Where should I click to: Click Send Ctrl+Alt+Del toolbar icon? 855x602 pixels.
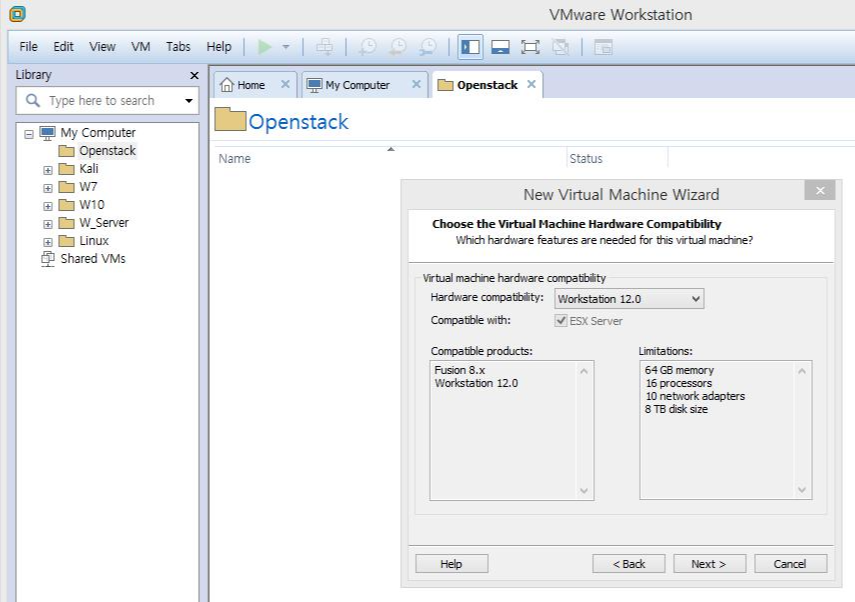click(x=324, y=47)
